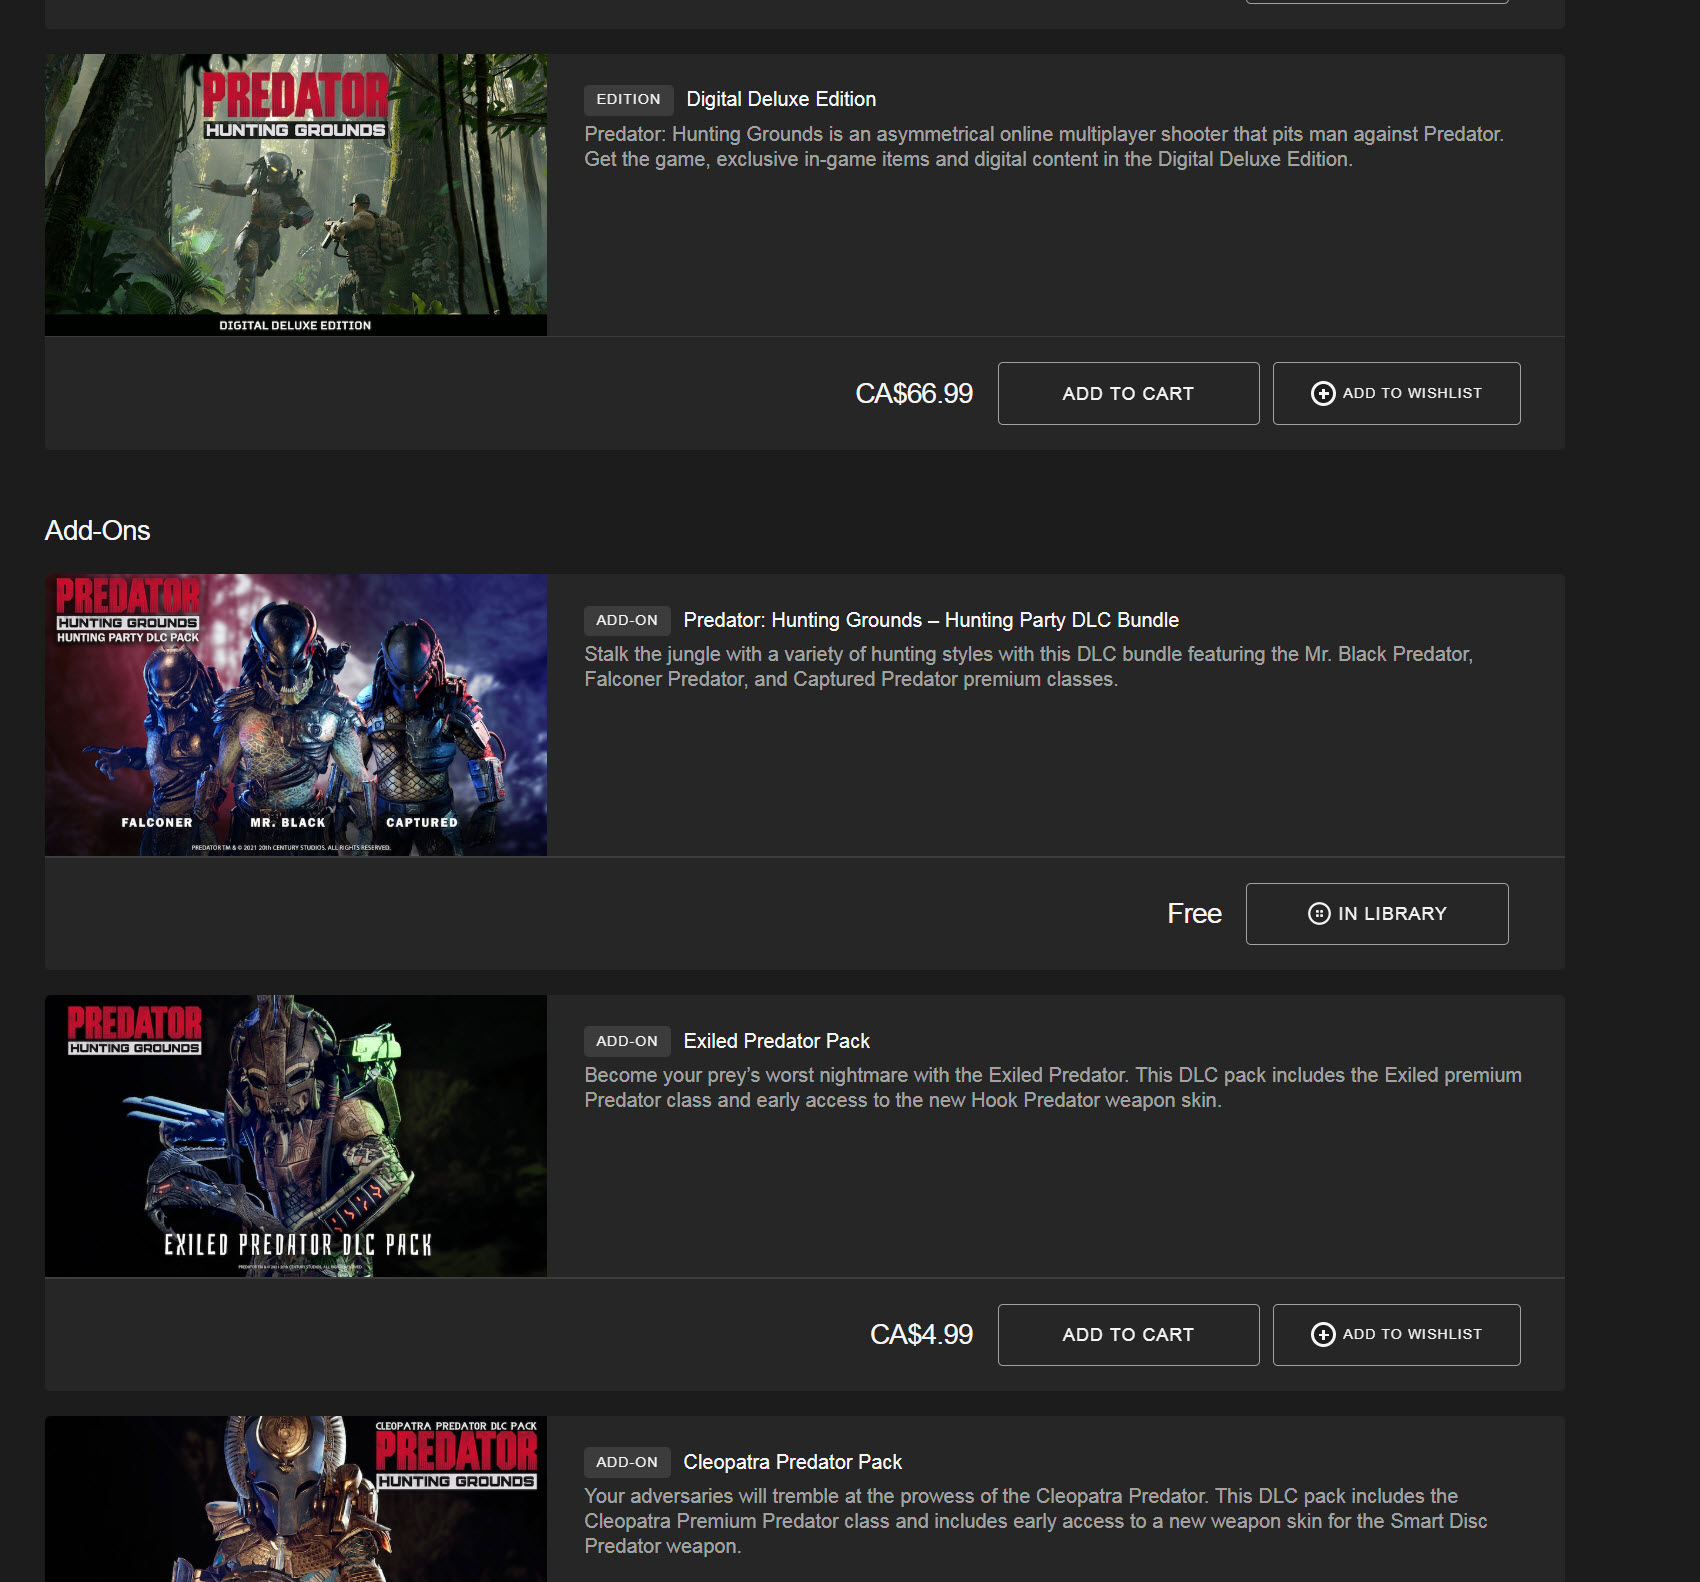The image size is (1700, 1582).
Task: Open the Cleopatra Predator Pack cover image
Action: click(296, 1500)
